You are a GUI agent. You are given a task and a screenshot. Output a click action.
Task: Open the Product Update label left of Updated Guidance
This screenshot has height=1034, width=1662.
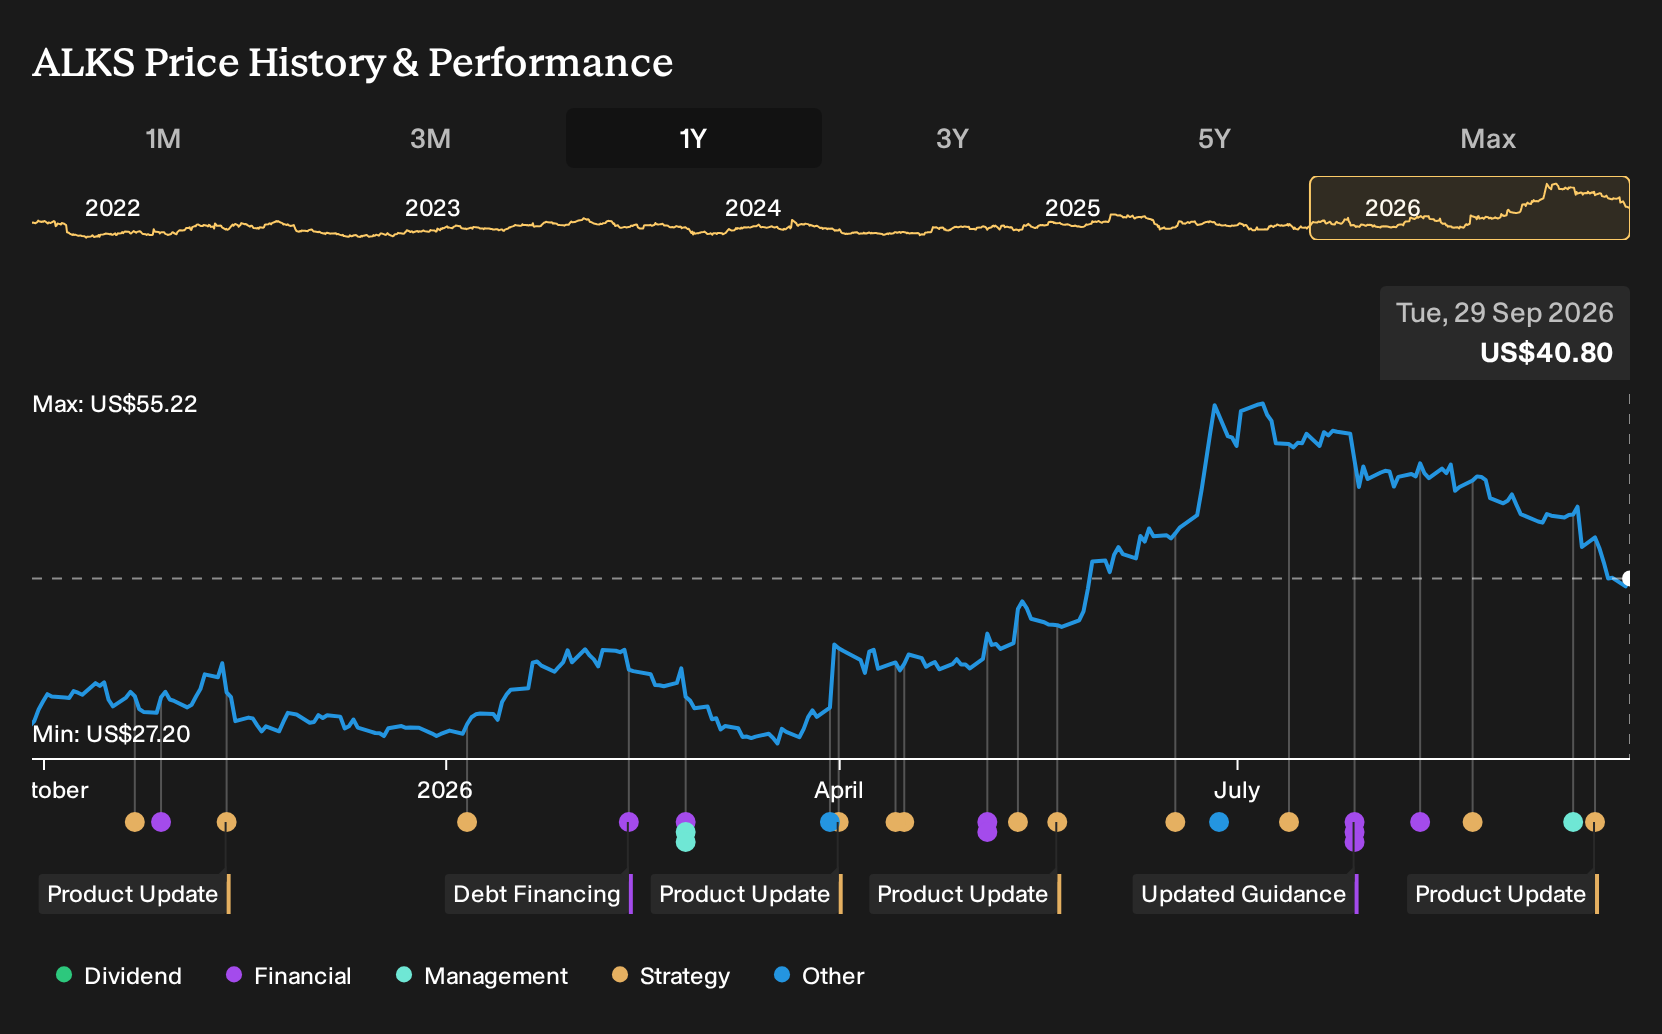click(965, 894)
